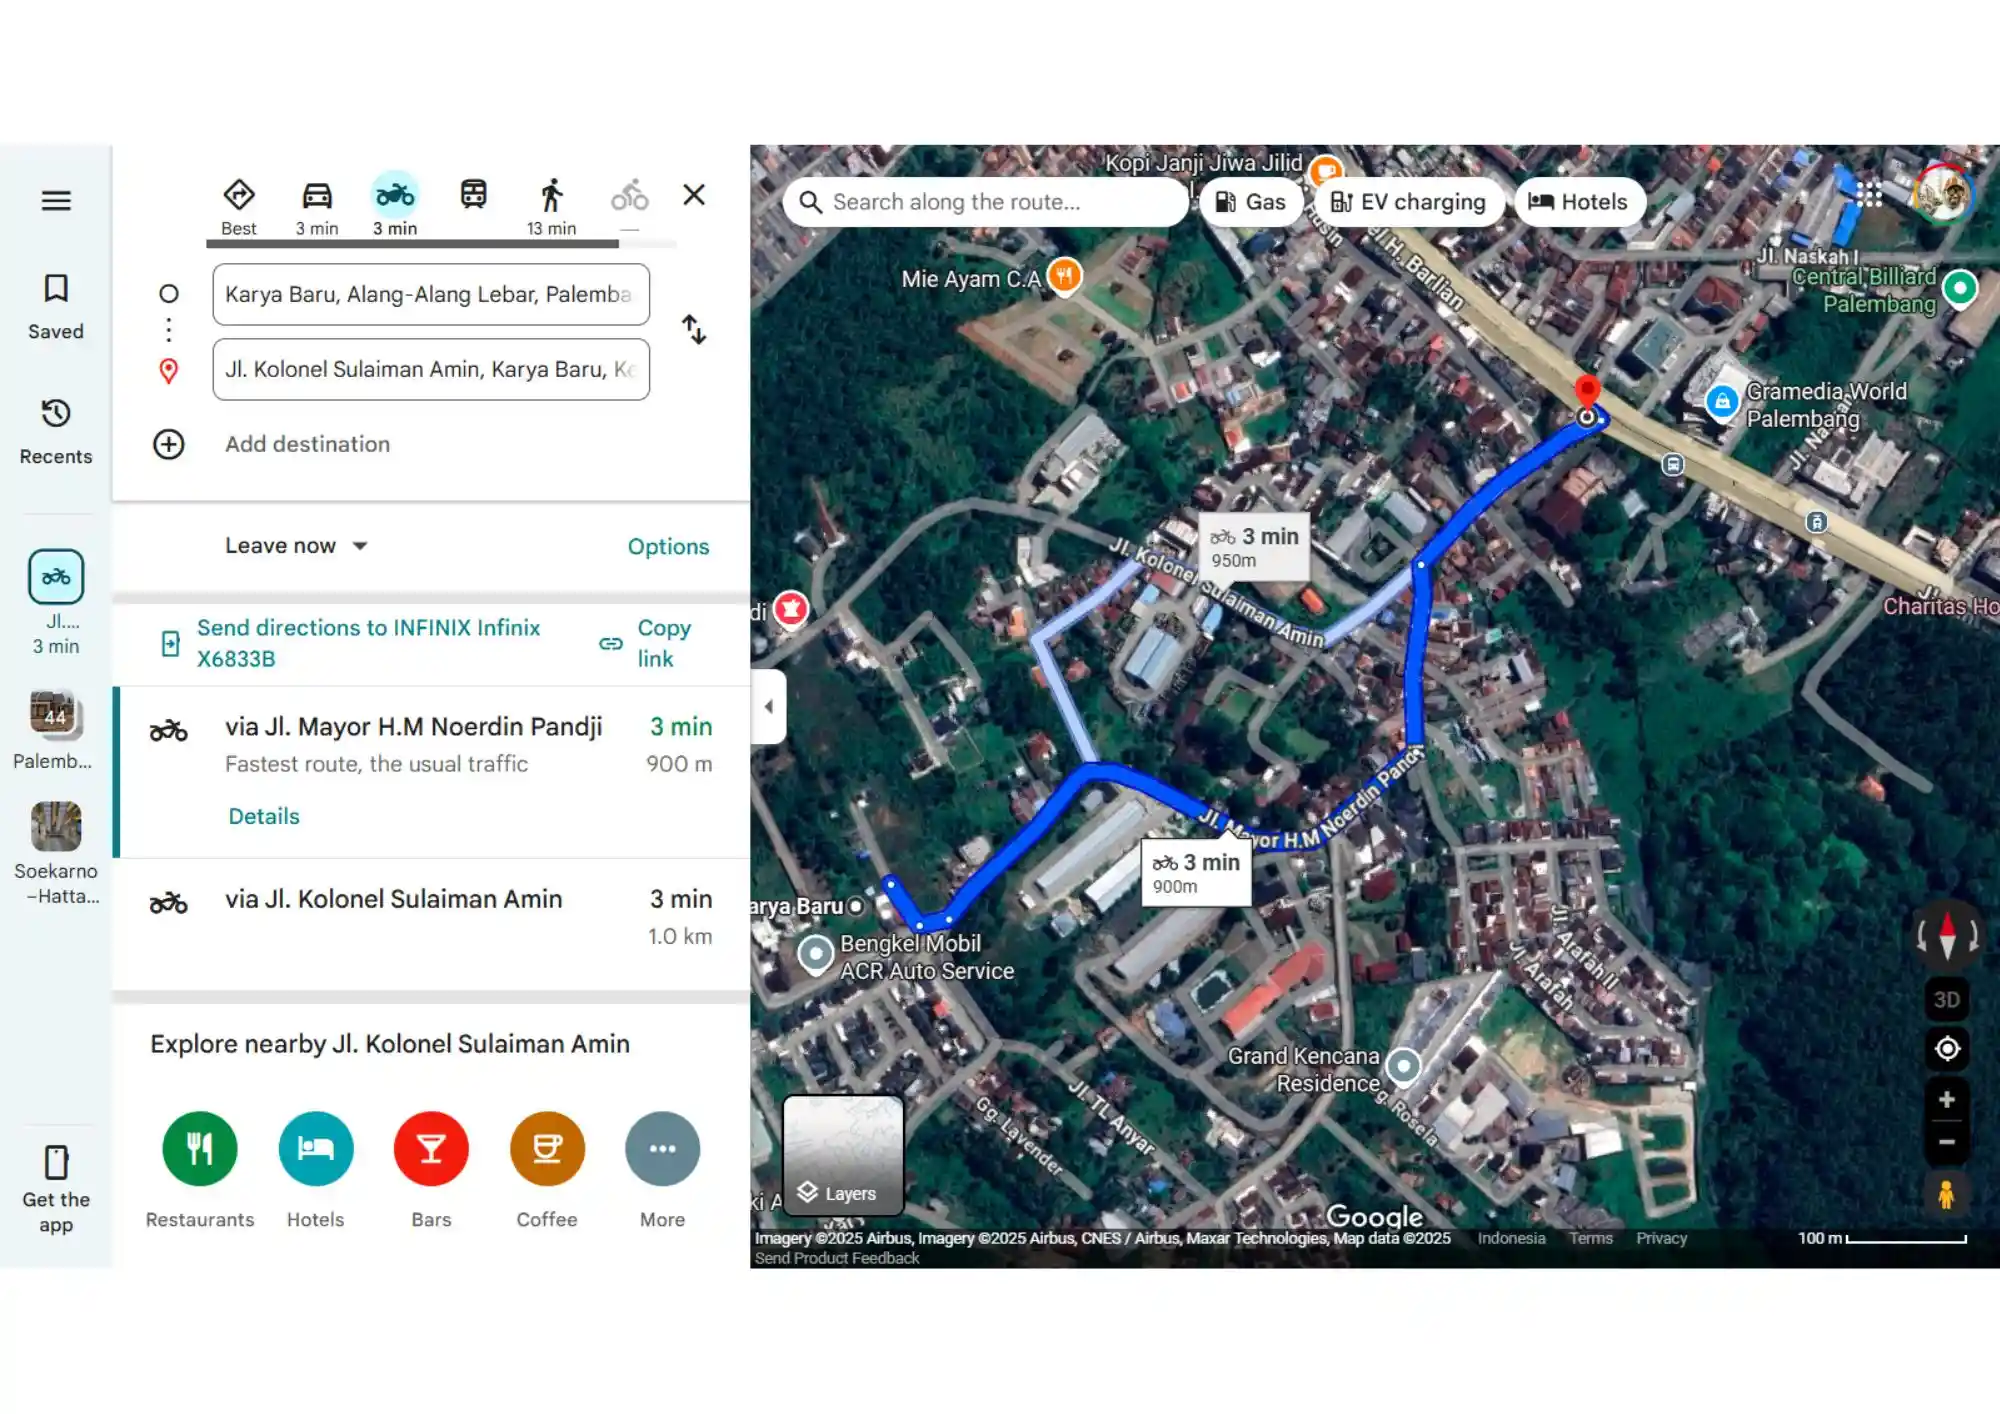Collapse the side panel arrow
Viewport: 2000px width, 1414px height.
click(x=768, y=707)
